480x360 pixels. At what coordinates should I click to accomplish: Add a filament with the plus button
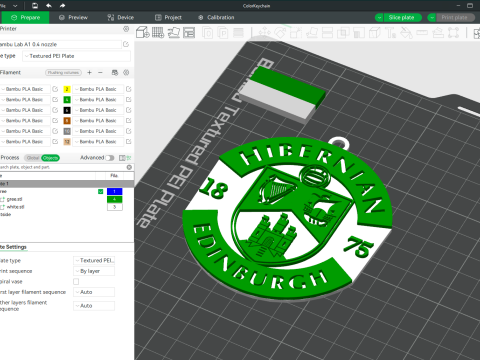(89, 72)
